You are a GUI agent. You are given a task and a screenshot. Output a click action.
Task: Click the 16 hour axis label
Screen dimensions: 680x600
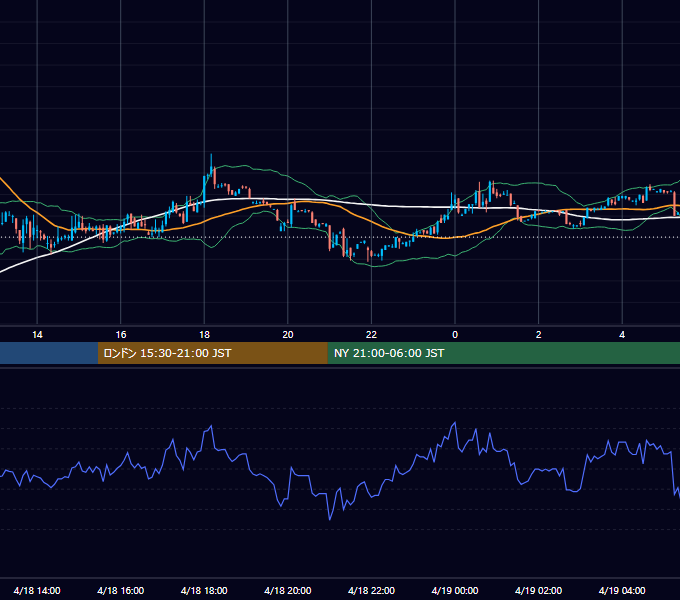point(121,335)
